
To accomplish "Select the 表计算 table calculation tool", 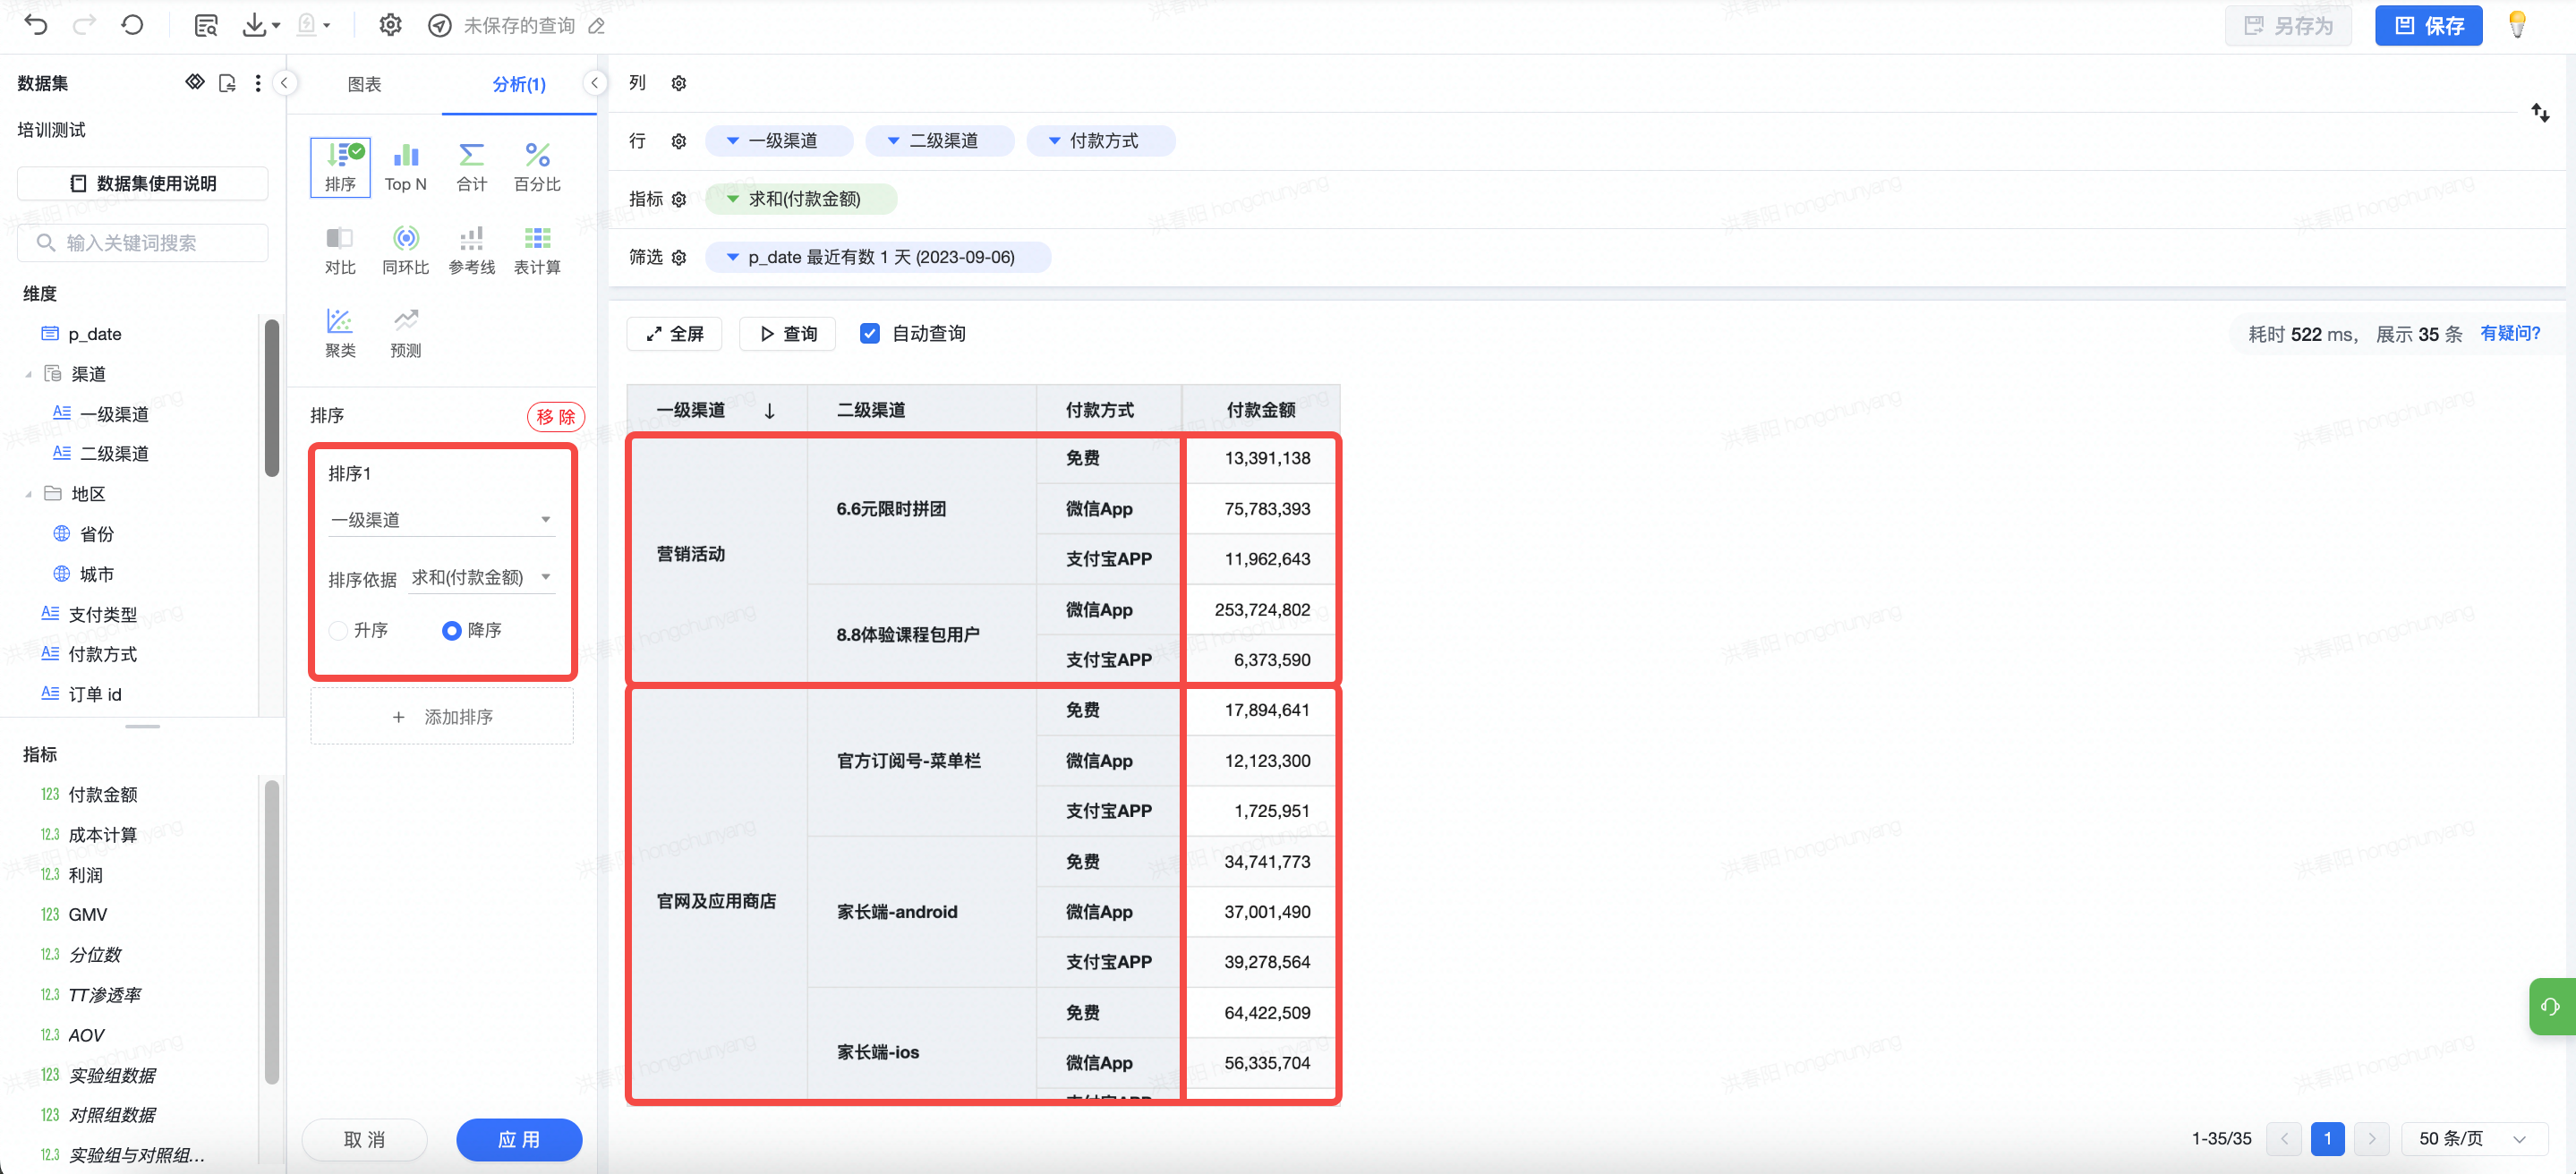I will 537,250.
